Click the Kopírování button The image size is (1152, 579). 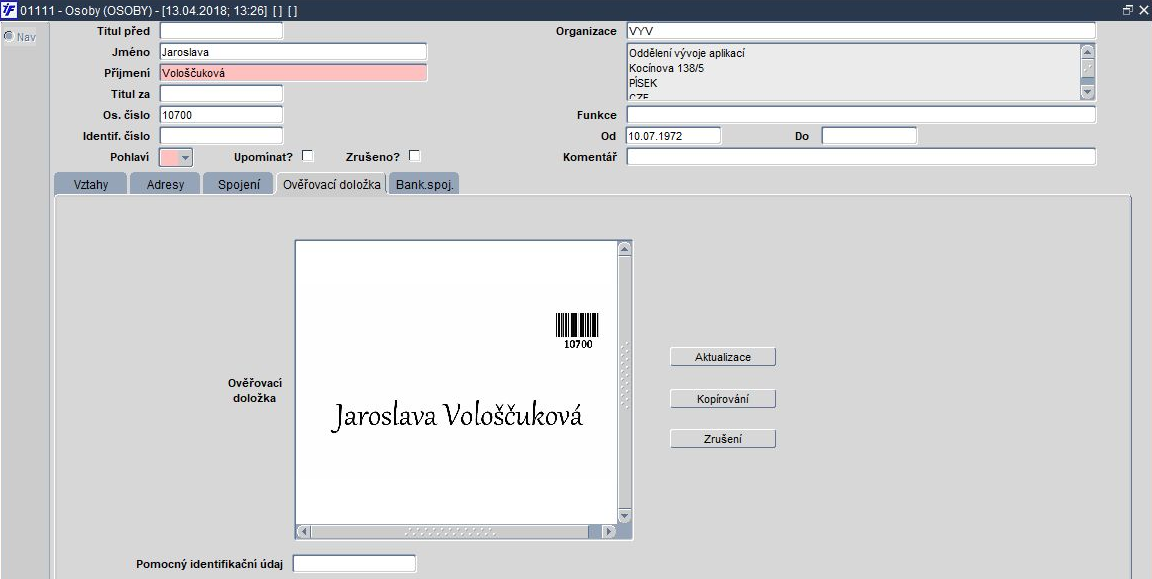(x=723, y=399)
